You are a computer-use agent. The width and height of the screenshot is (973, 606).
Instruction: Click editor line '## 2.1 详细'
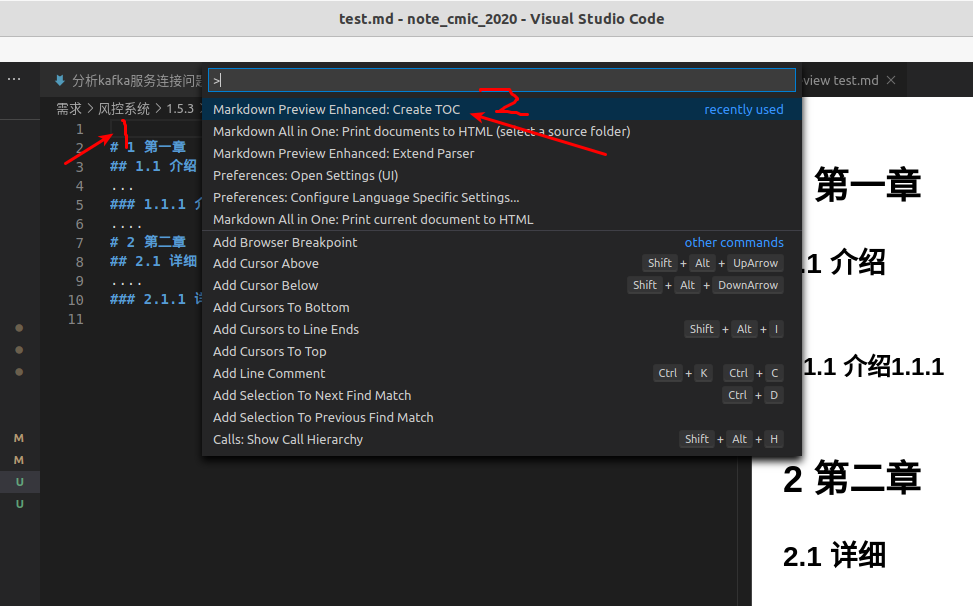pos(153,261)
